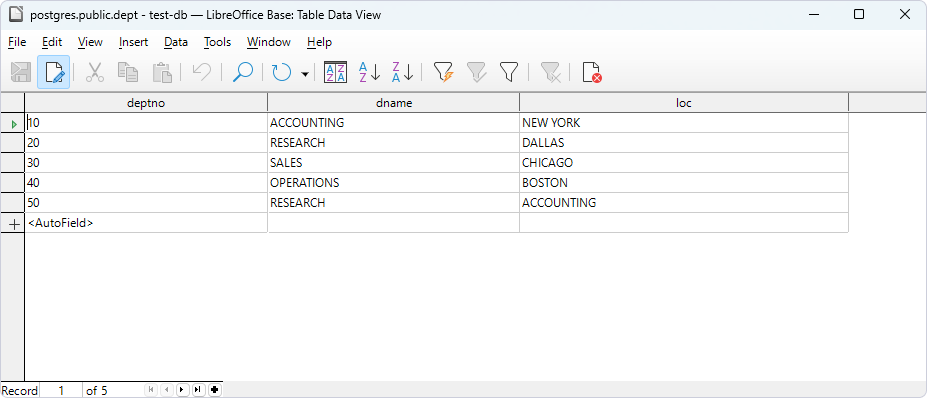The height and width of the screenshot is (398, 927).
Task: Select the row header of deptno 20
Action: pos(12,143)
